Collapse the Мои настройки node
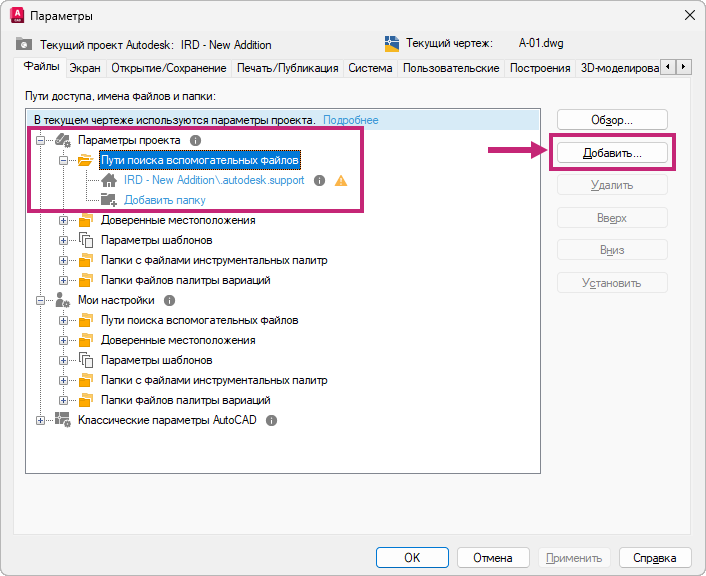The width and height of the screenshot is (706, 576). coord(41,300)
